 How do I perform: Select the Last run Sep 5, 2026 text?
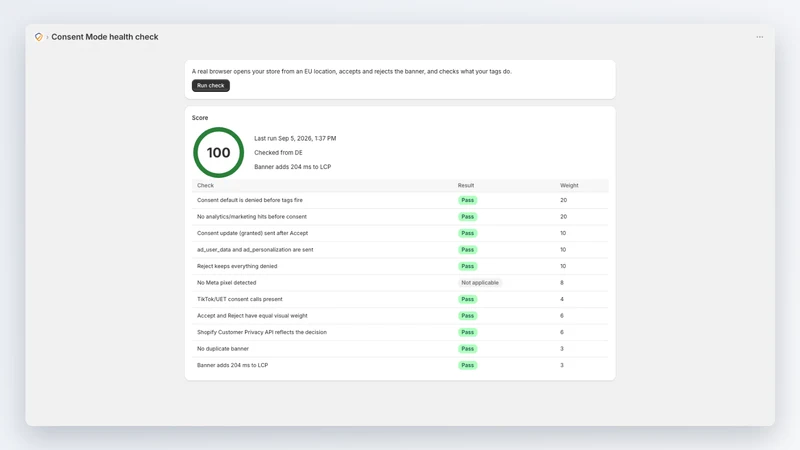click(295, 138)
